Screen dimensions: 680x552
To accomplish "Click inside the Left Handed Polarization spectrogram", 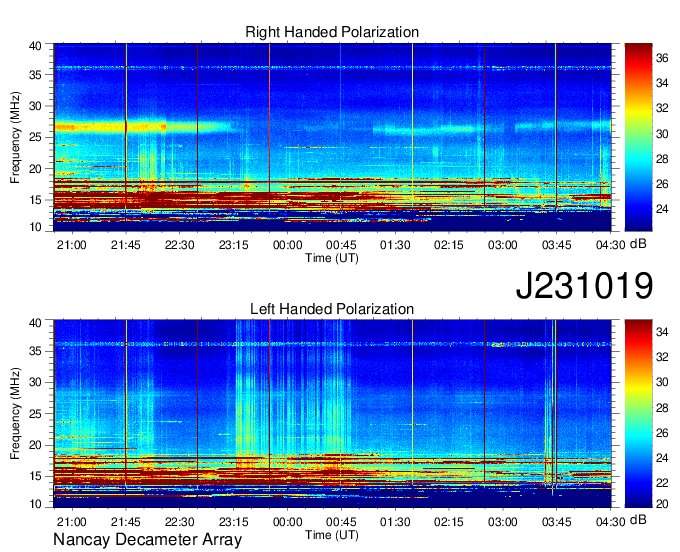I will (x=333, y=414).
